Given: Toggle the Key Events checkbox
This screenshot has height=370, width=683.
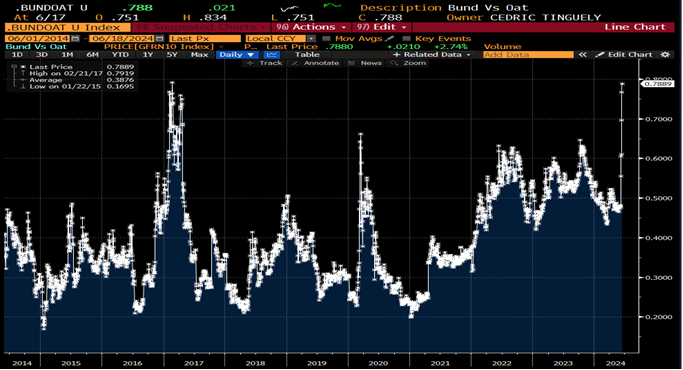Looking at the screenshot, I should (x=406, y=38).
